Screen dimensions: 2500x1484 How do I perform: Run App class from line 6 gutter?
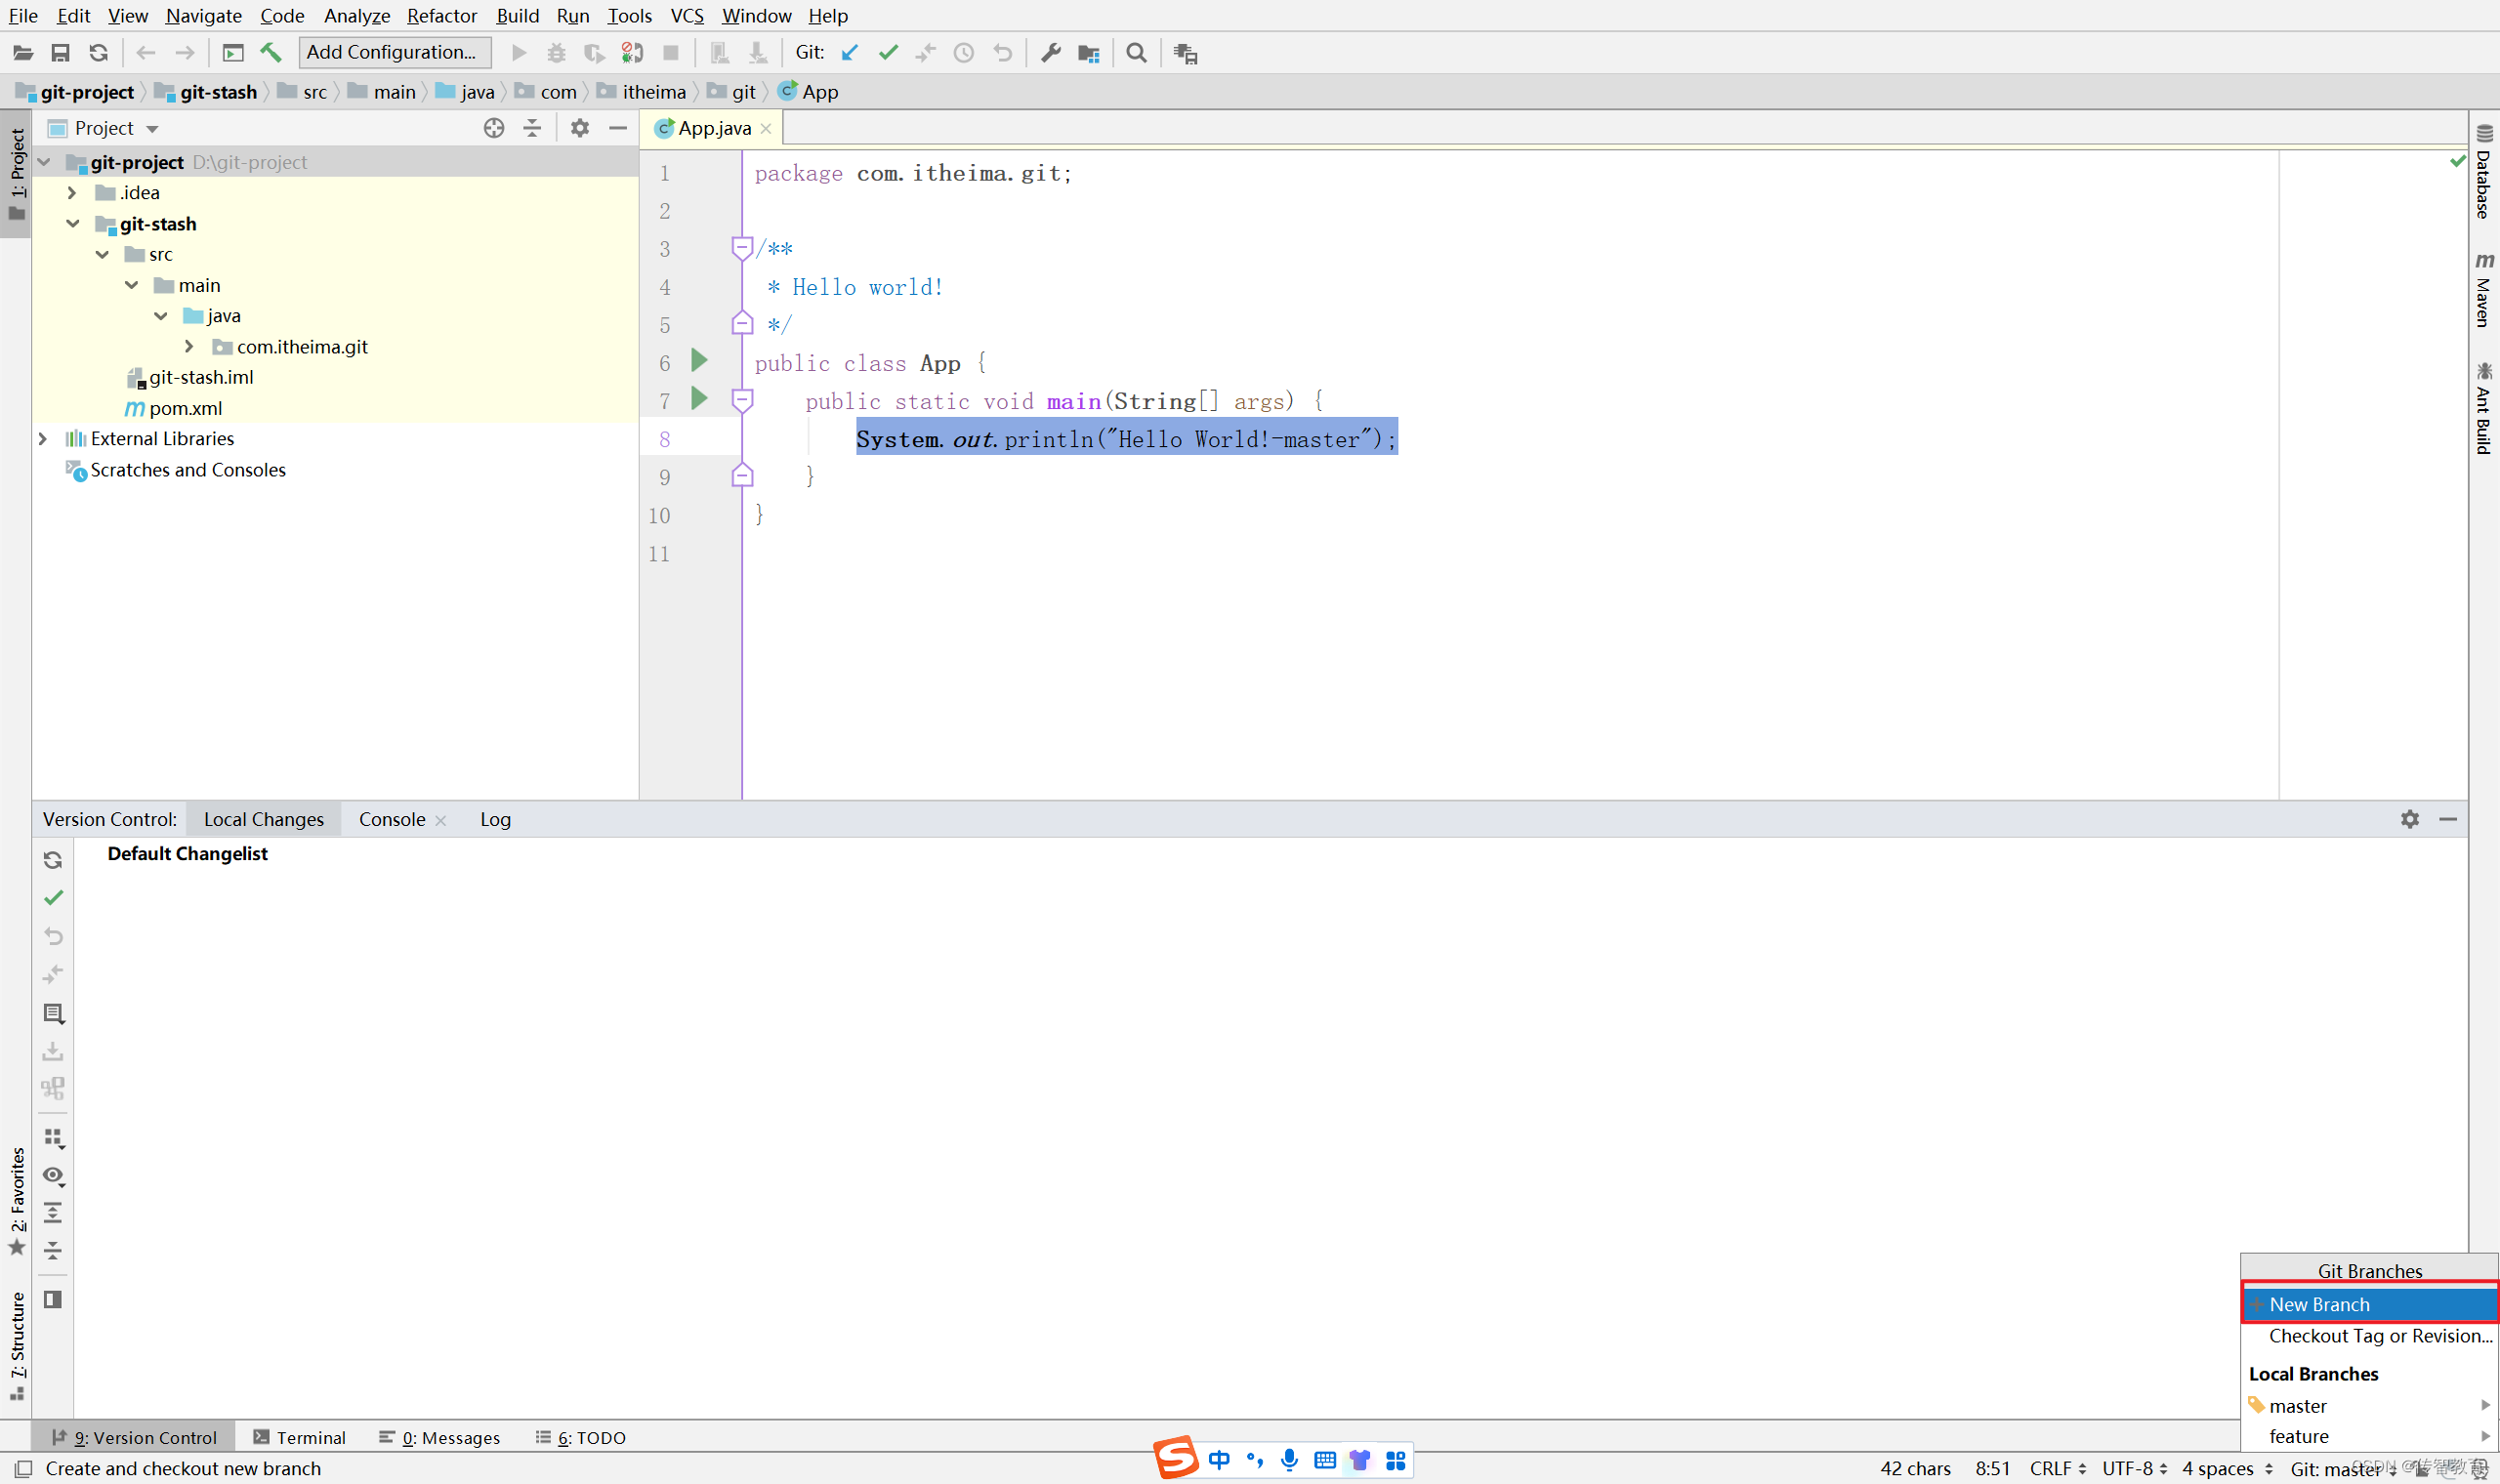click(x=699, y=361)
